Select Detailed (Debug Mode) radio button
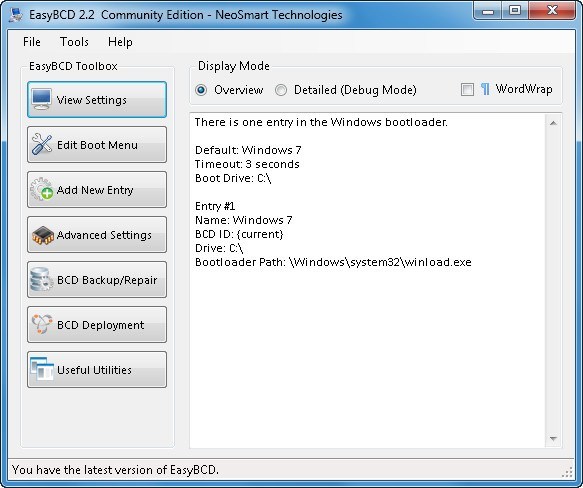The width and height of the screenshot is (583, 488). tap(281, 90)
